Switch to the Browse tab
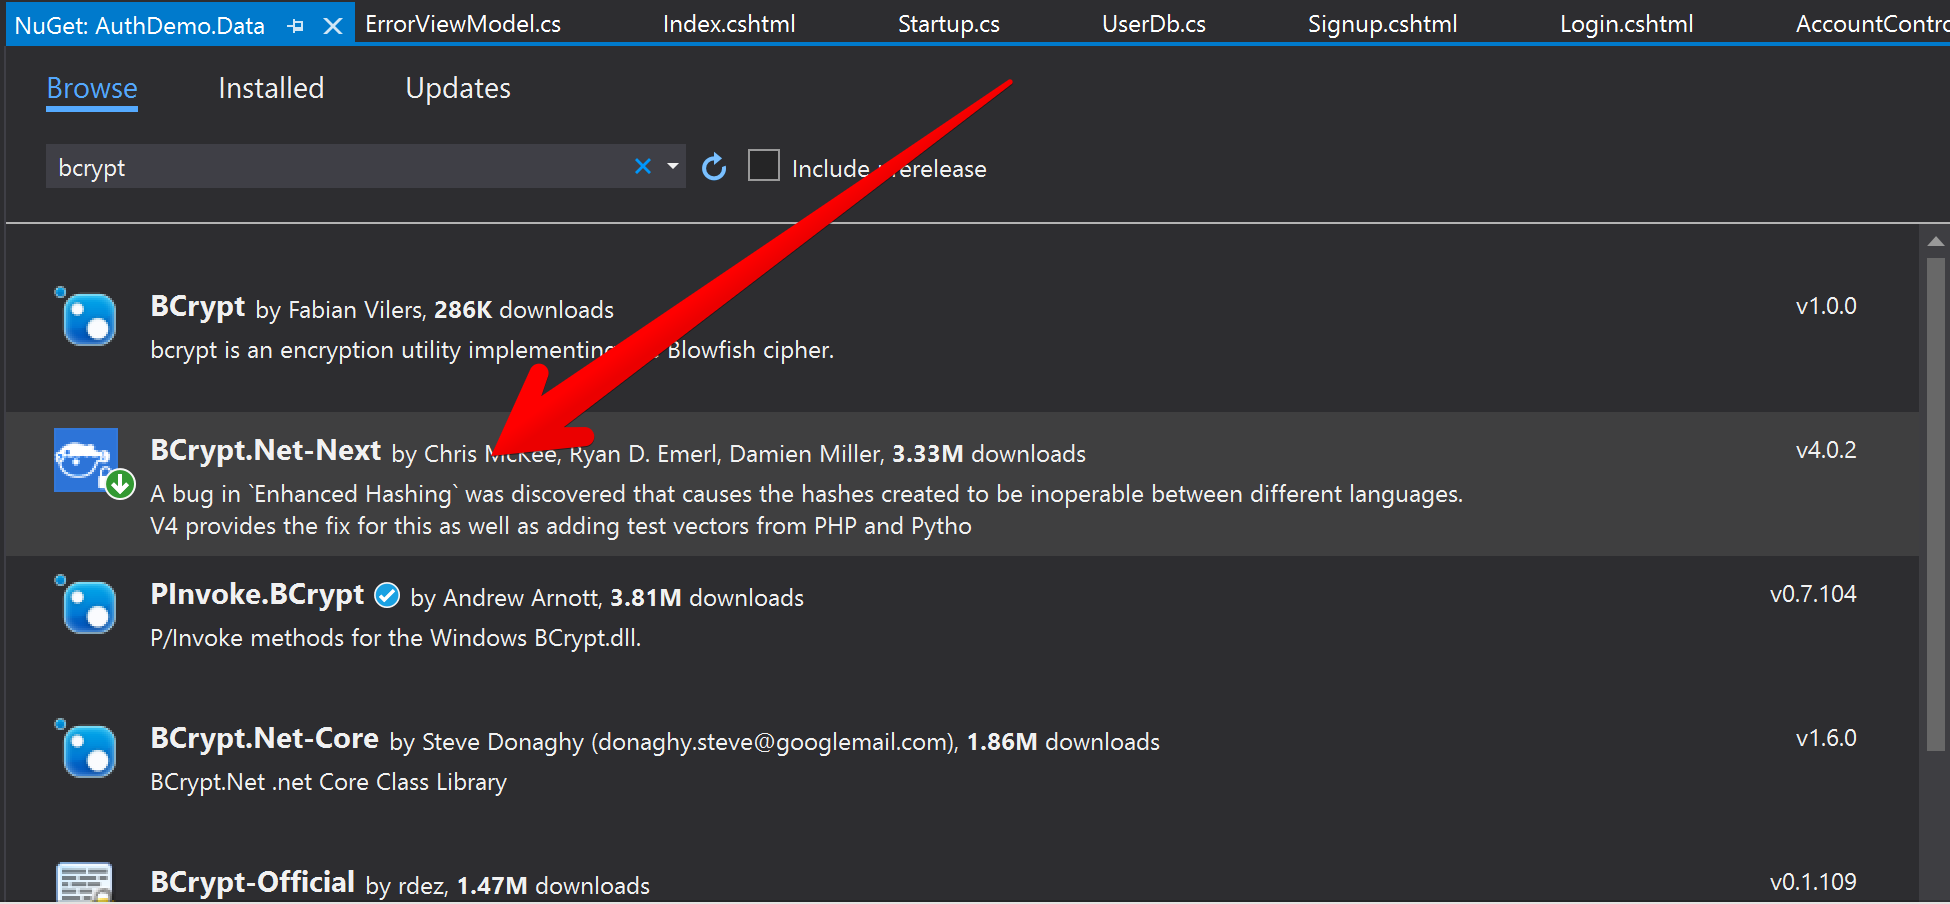The width and height of the screenshot is (1950, 904). coord(92,89)
